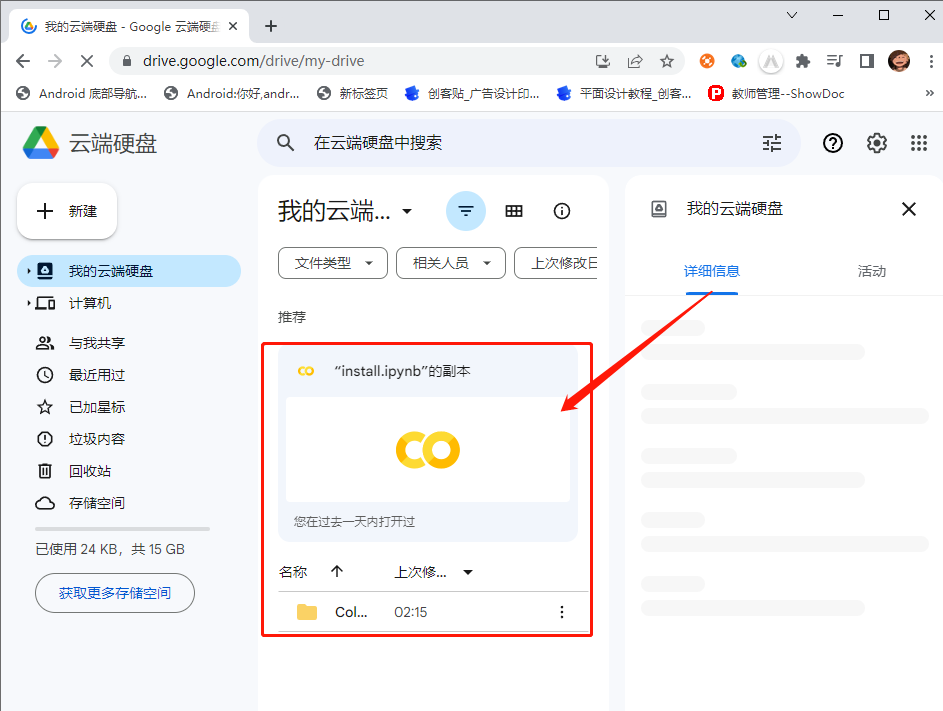Image resolution: width=943 pixels, height=711 pixels.
Task: Open the People filter dropdown
Action: [450, 263]
